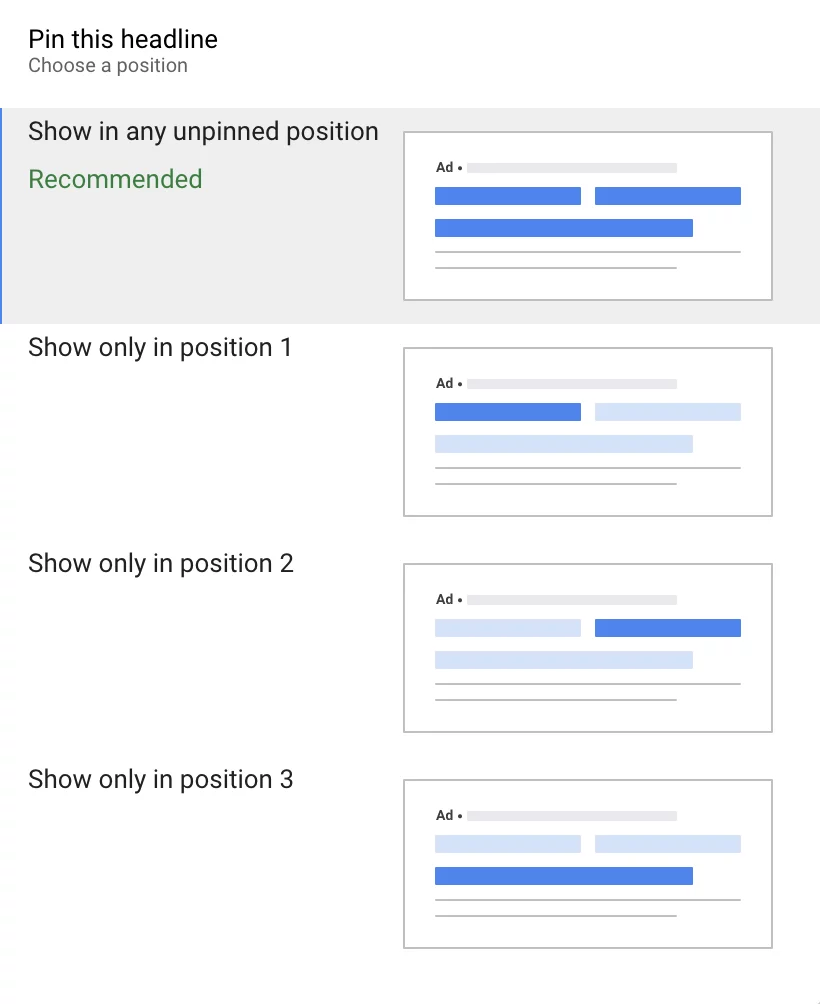Choose "Show only in position 1"
The image size is (820, 1004).
click(x=160, y=348)
